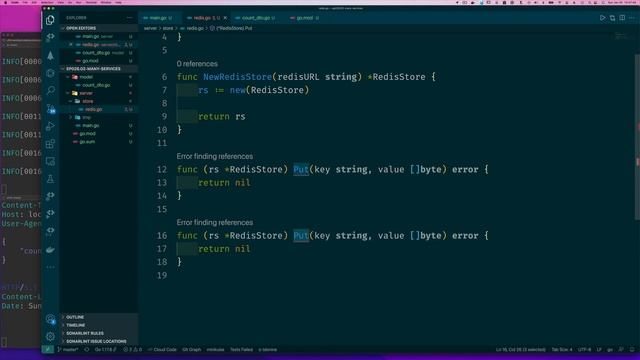
Task: Open Git Graph from status bar
Action: (x=191, y=350)
